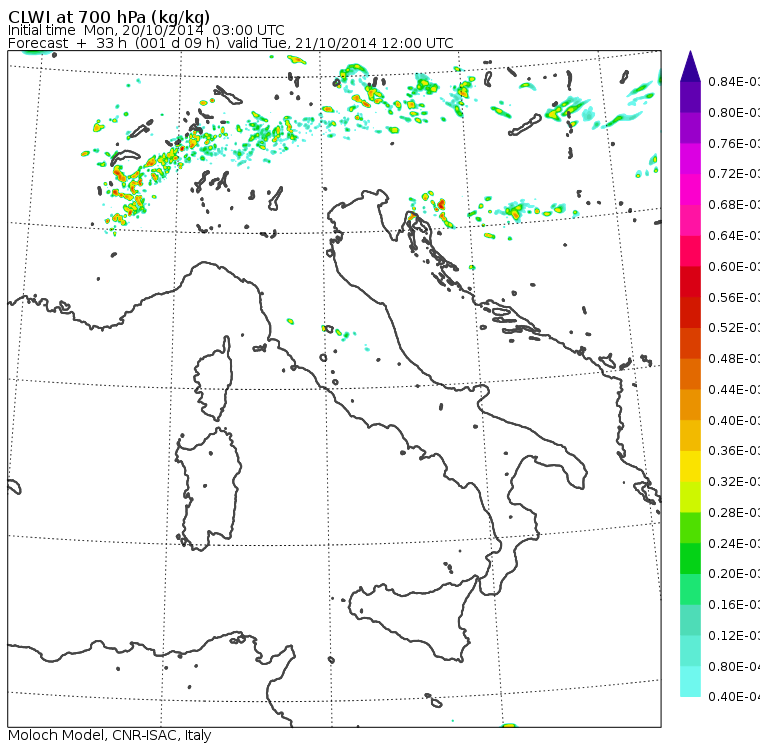Image resolution: width=760 pixels, height=749 pixels.
Task: Click the 0.56E colorbar label
Action: [734, 297]
